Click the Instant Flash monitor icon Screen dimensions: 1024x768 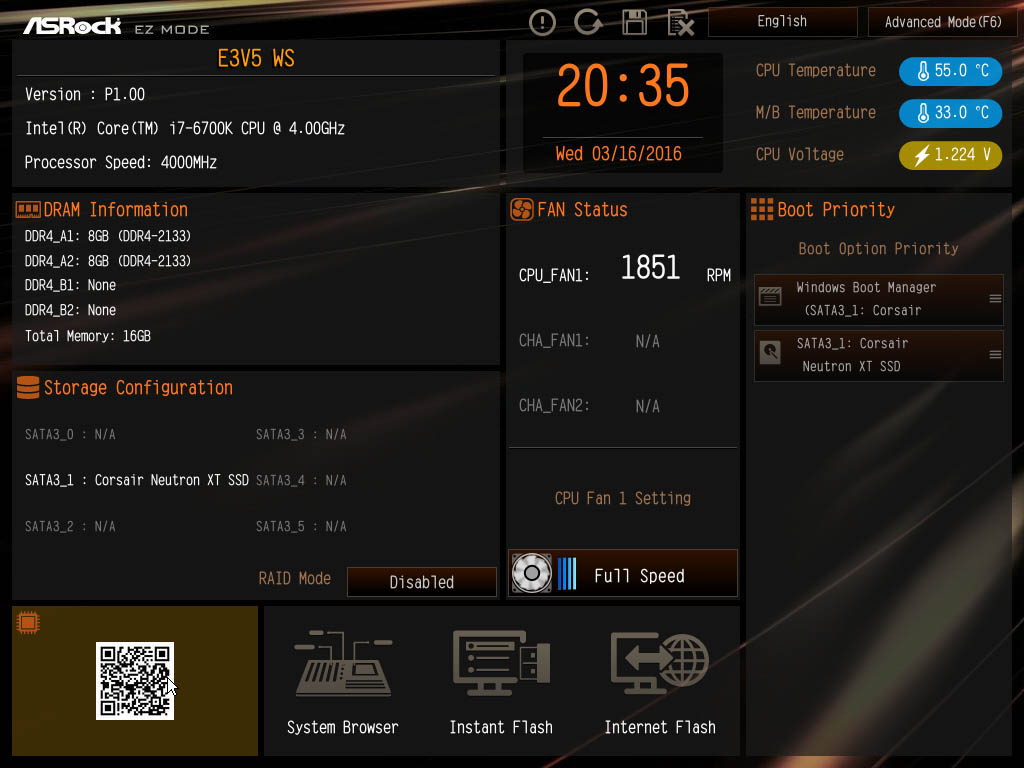coord(502,663)
